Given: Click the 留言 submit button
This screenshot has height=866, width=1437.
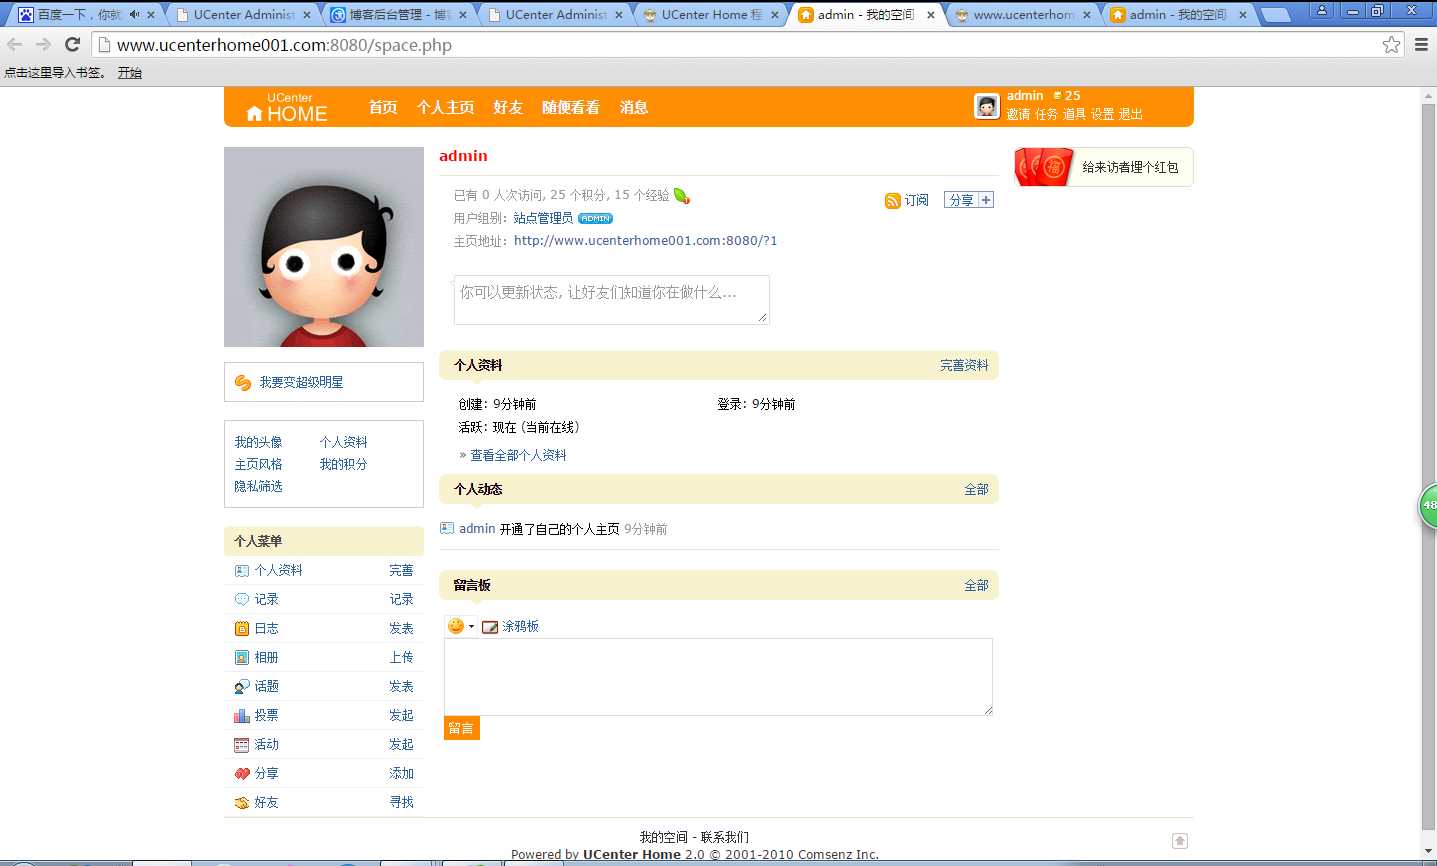Looking at the screenshot, I should click(x=462, y=728).
